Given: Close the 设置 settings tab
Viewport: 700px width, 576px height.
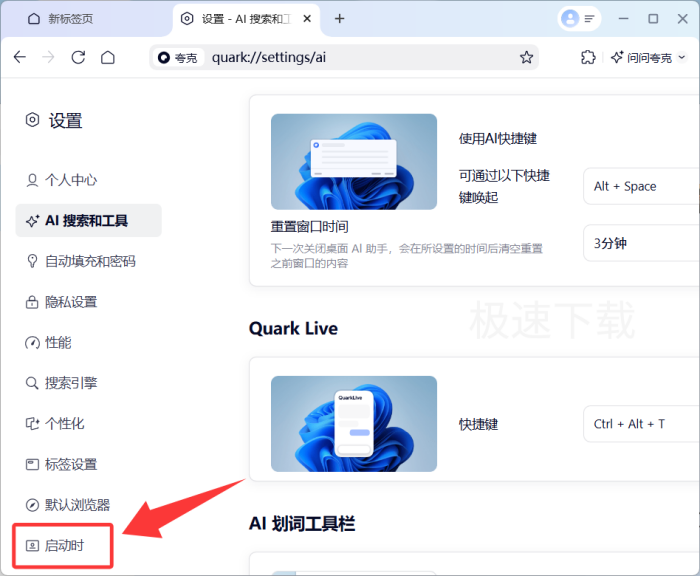Looking at the screenshot, I should coord(308,19).
